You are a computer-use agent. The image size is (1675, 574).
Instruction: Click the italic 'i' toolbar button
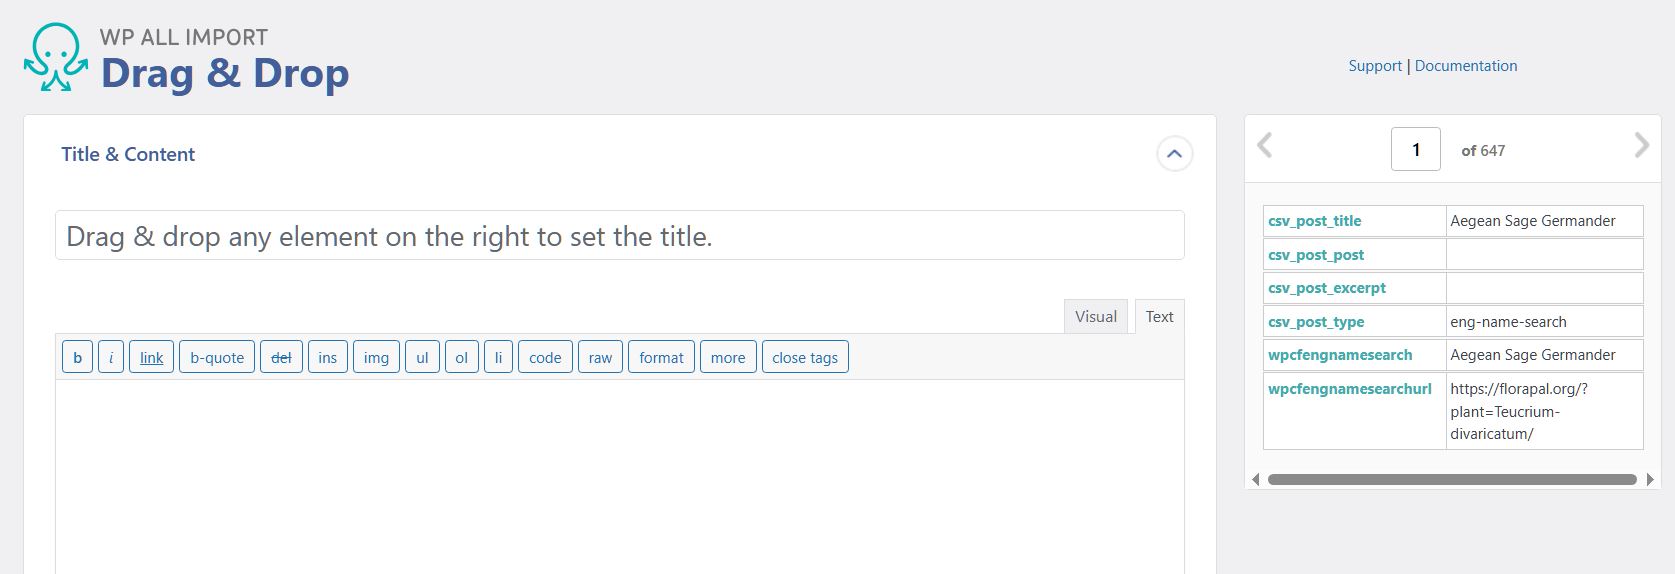(111, 357)
